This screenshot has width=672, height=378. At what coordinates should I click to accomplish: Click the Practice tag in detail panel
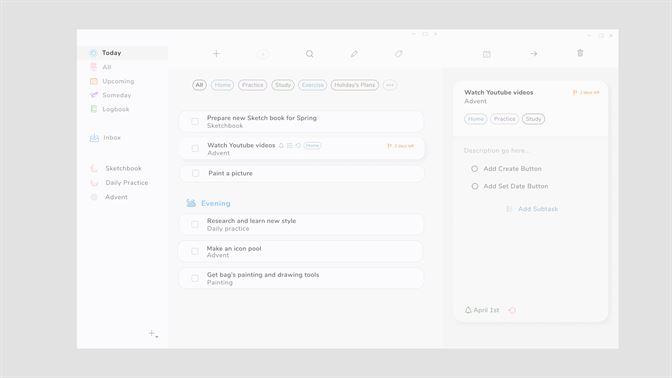pos(504,119)
